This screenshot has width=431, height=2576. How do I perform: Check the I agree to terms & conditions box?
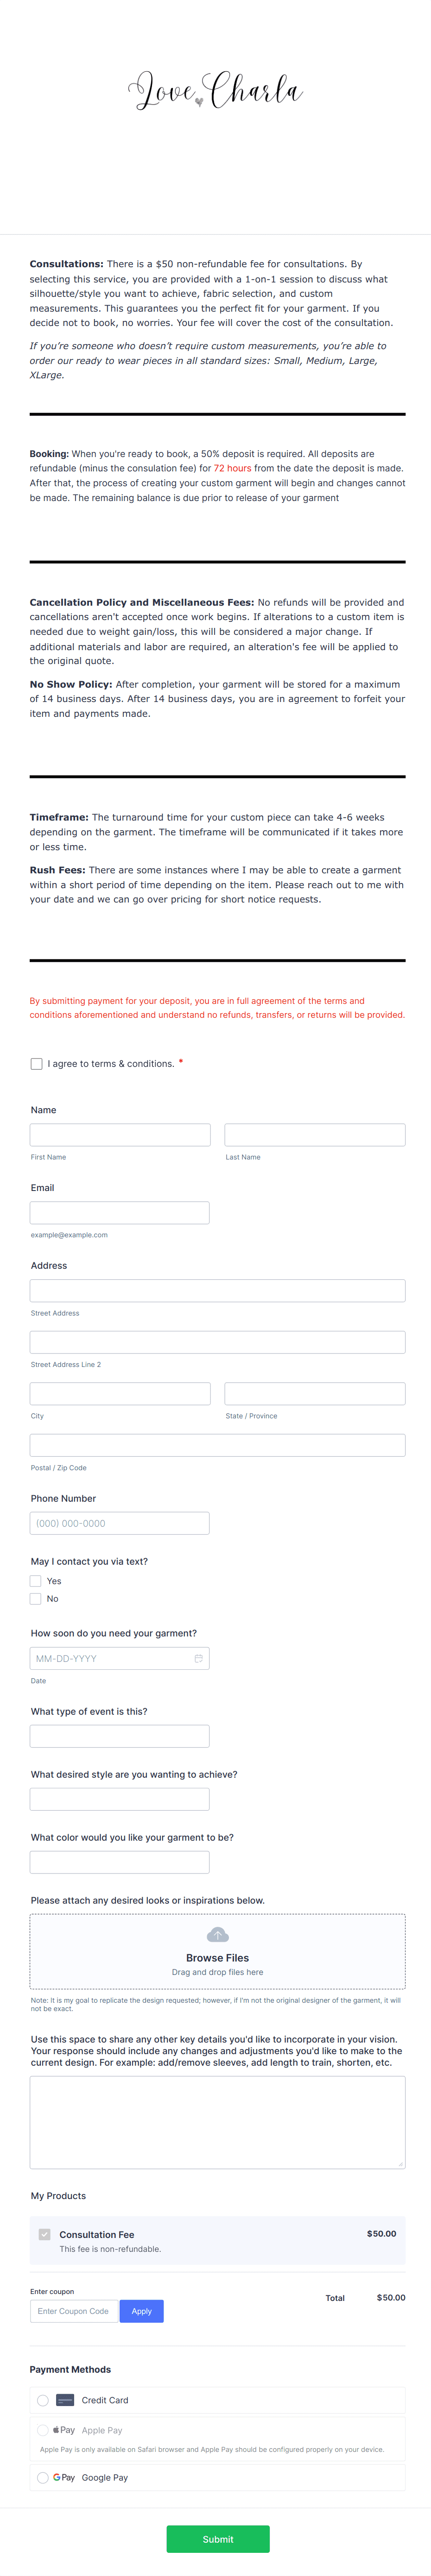pos(36,1063)
